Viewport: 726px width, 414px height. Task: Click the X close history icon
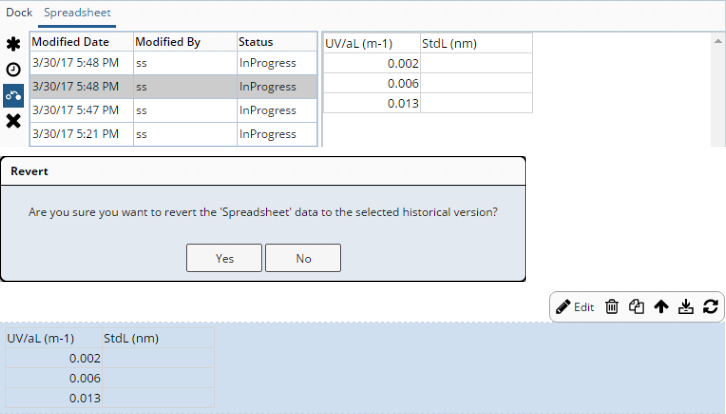click(13, 121)
